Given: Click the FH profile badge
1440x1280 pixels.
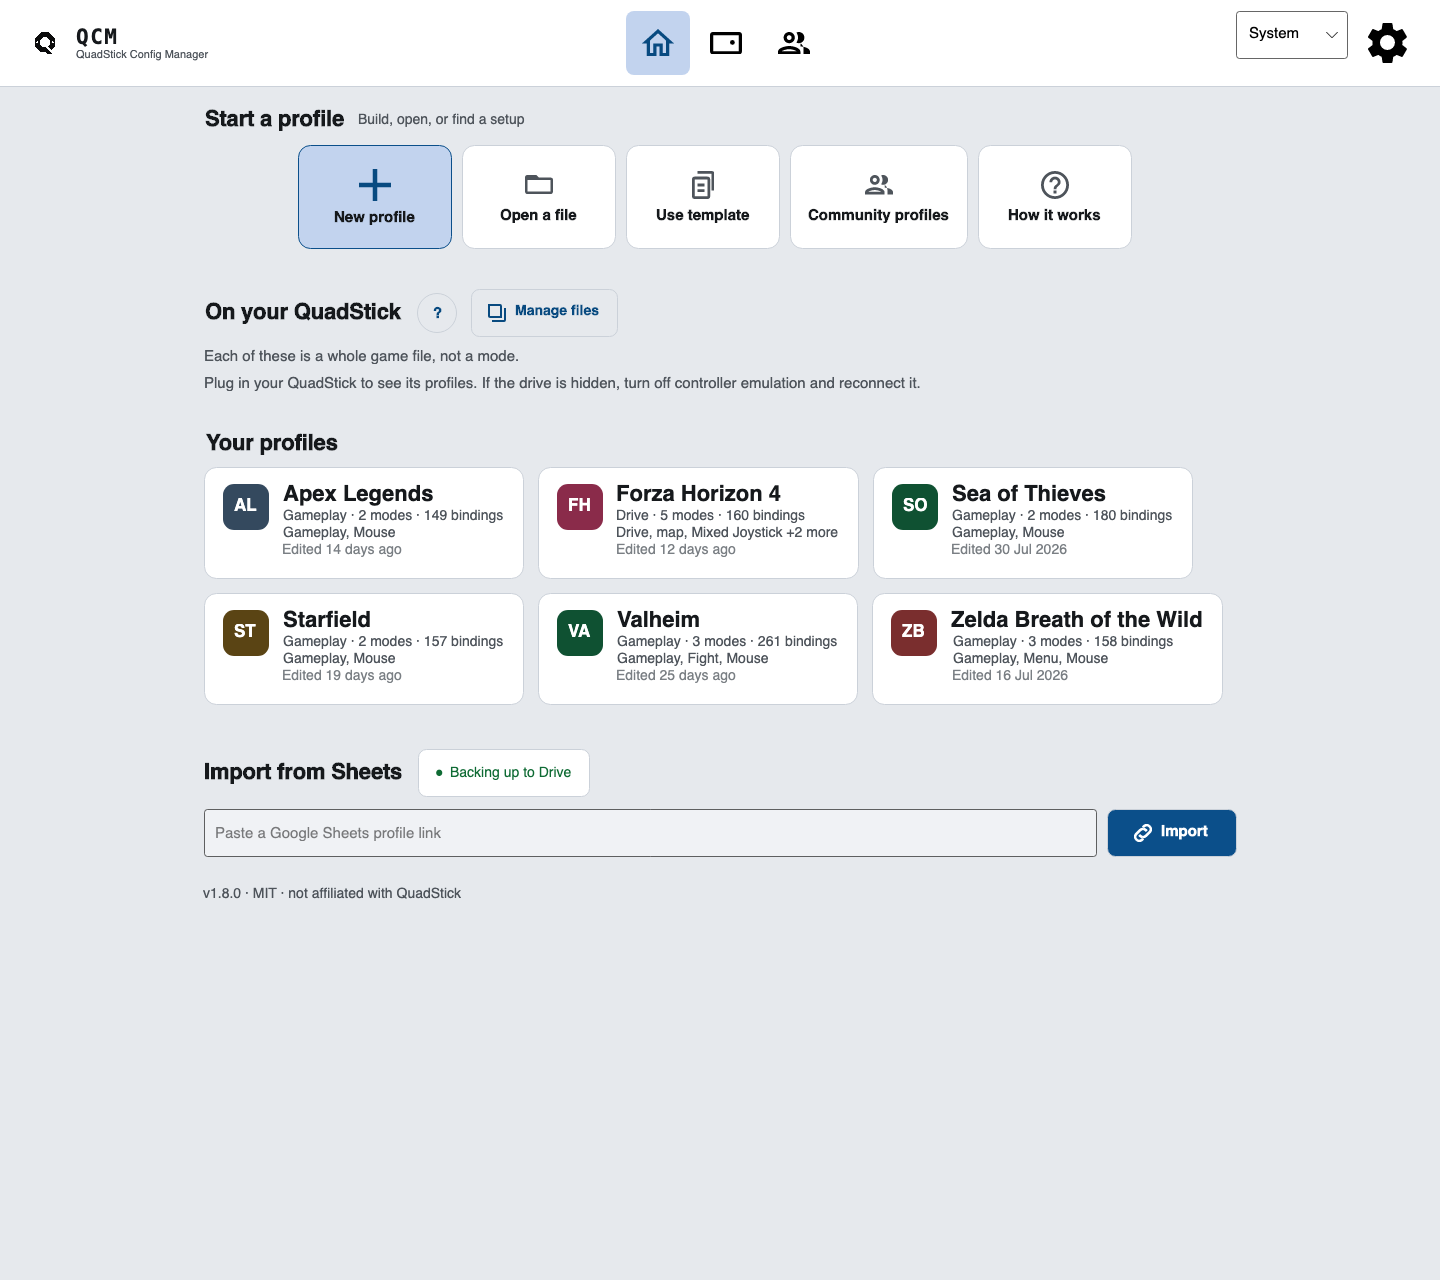Looking at the screenshot, I should click(x=580, y=506).
